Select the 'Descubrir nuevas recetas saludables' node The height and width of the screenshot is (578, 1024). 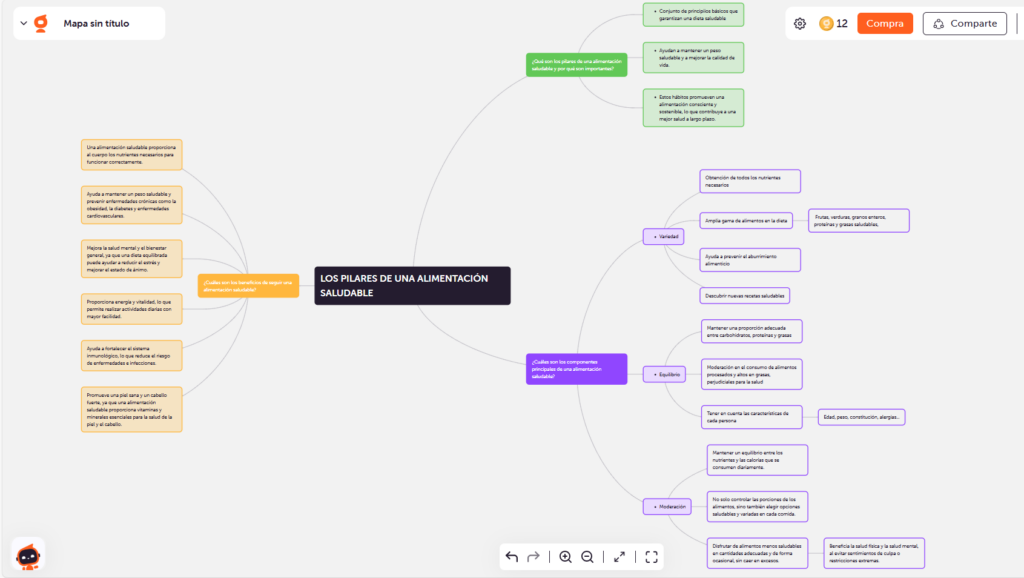tap(745, 295)
